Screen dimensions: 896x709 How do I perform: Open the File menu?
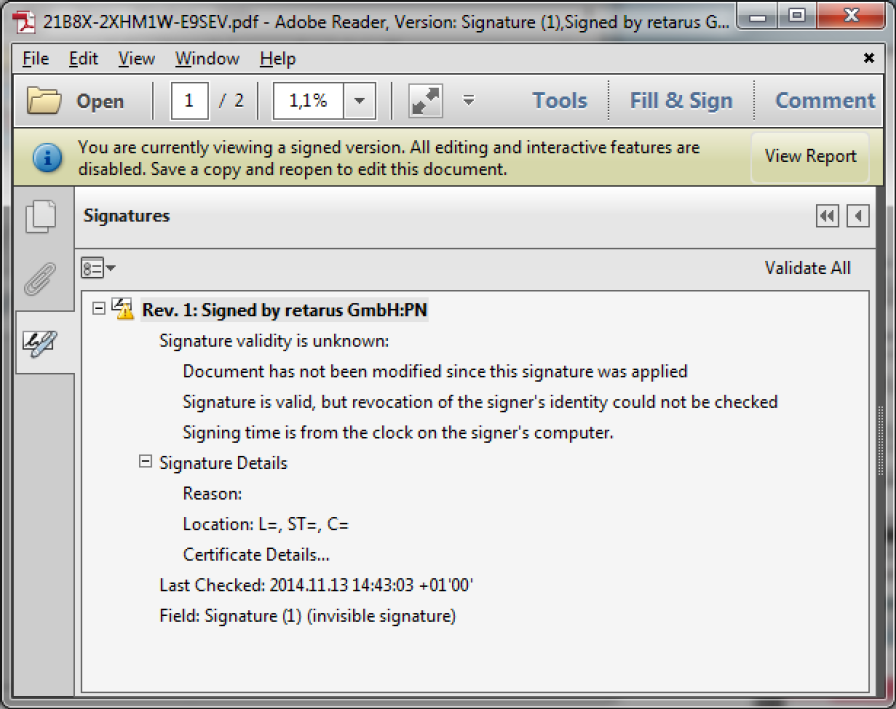coord(35,59)
